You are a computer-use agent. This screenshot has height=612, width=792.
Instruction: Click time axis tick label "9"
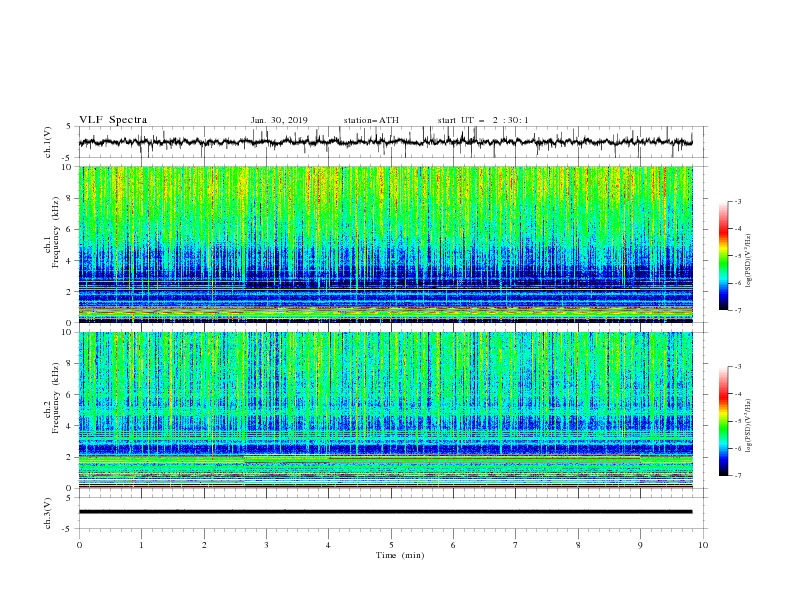[640, 545]
